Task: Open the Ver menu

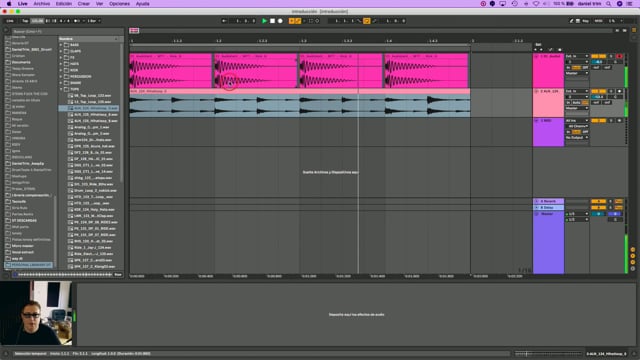Action: point(99,4)
